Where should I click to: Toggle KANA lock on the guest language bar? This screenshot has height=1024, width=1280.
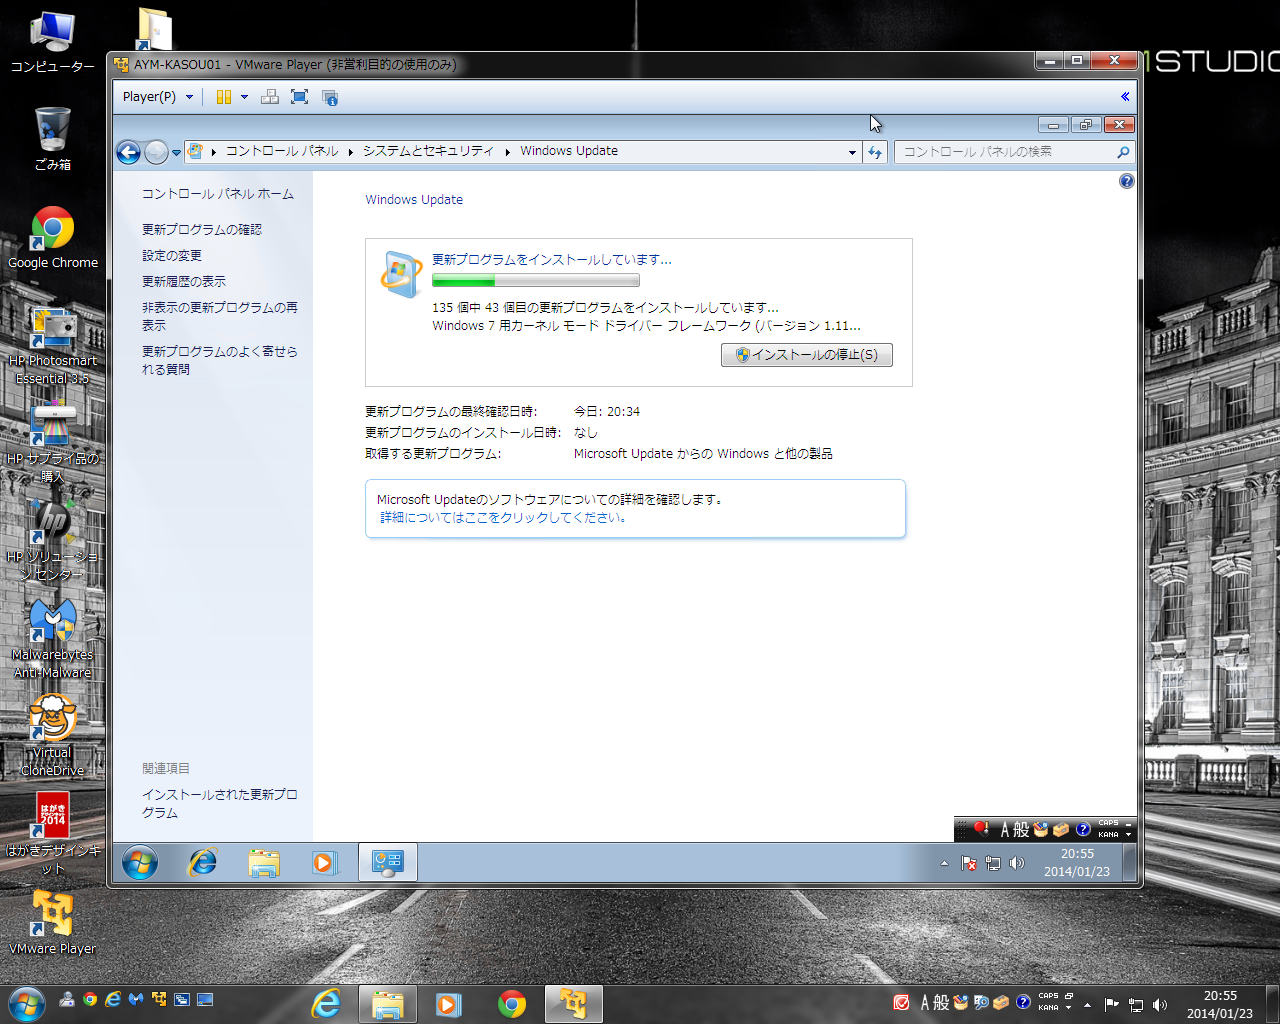coord(1108,835)
